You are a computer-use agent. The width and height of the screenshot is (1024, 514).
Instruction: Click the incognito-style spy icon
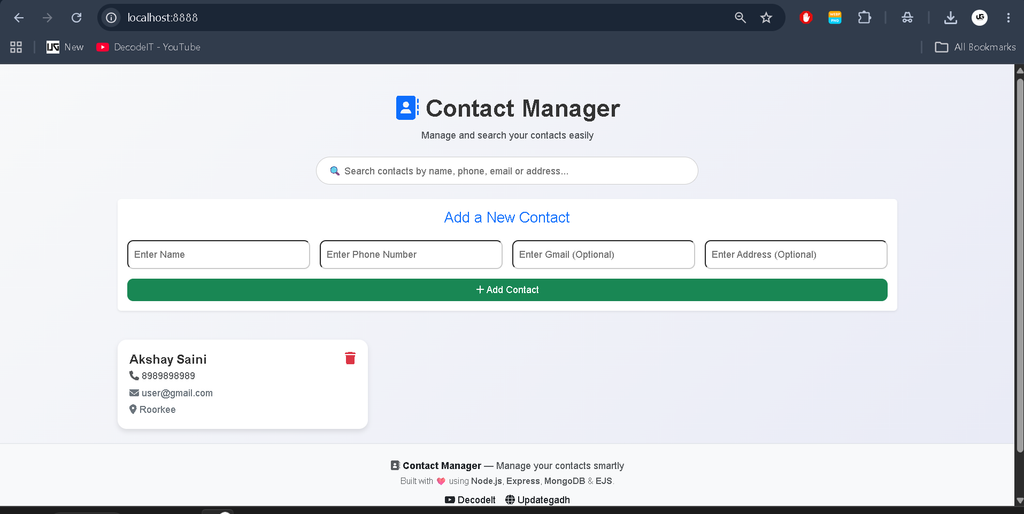(x=907, y=18)
